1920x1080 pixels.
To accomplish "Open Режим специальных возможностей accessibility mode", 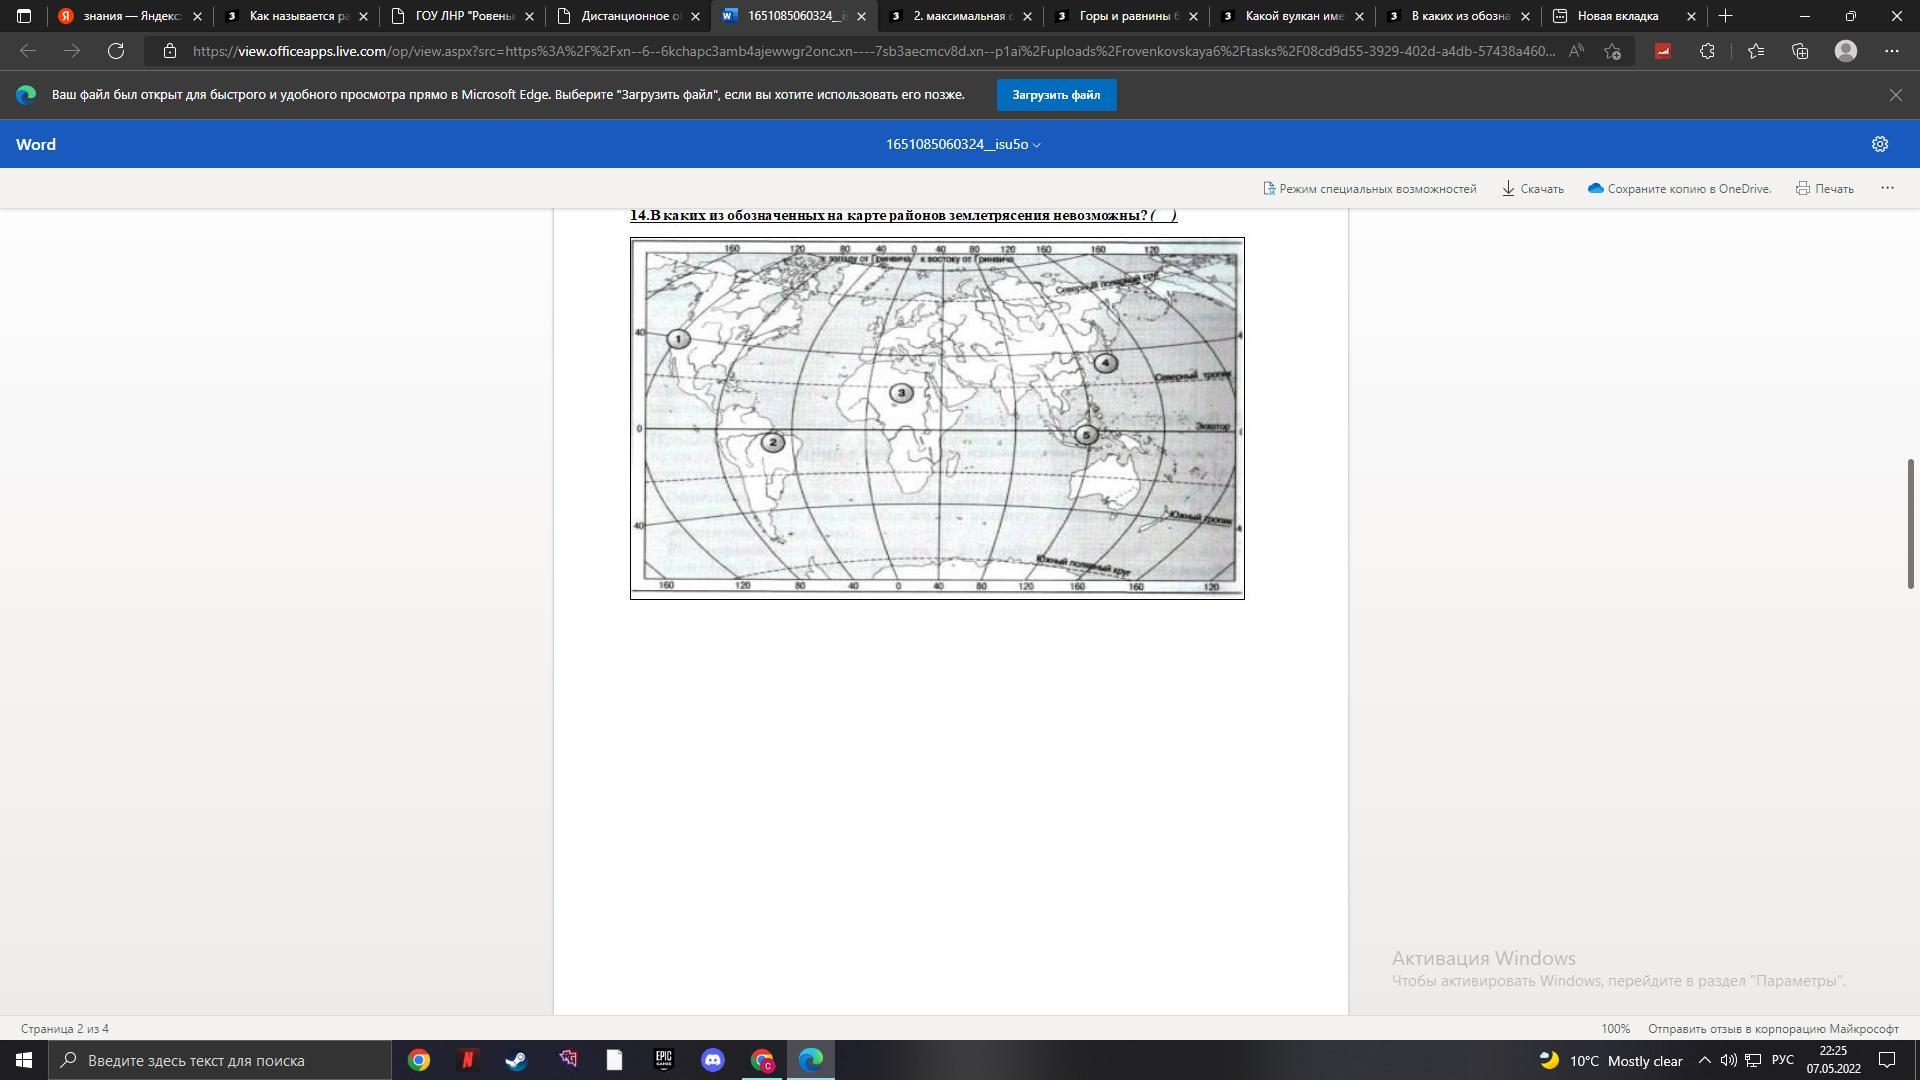I will [x=1369, y=188].
